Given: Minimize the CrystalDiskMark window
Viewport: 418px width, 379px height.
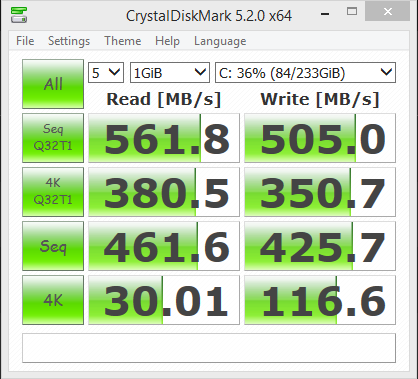Looking at the screenshot, I should (325, 13).
